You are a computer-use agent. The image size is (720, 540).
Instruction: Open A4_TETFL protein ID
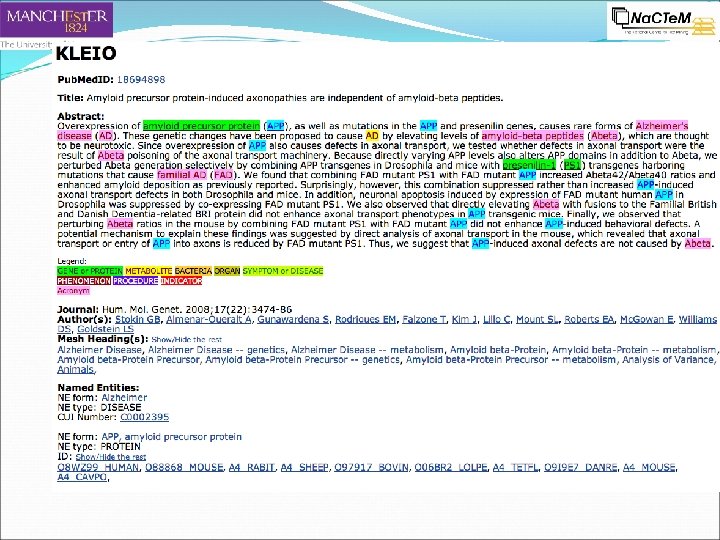(515, 467)
